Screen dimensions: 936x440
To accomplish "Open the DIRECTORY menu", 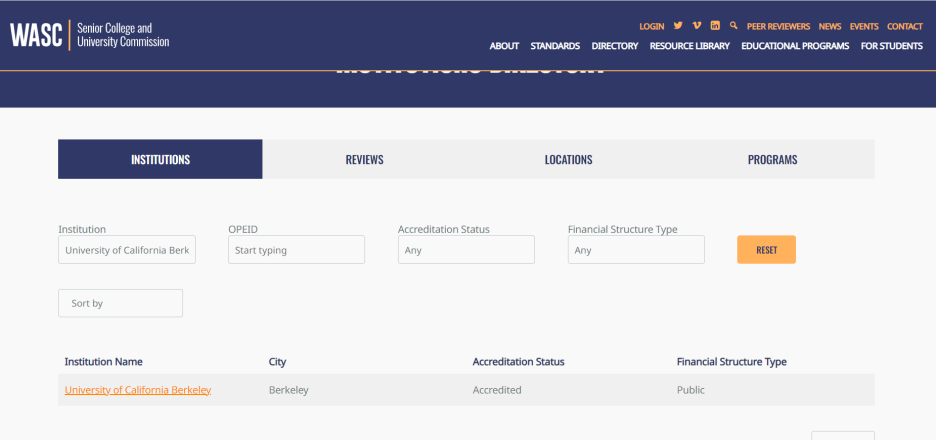I will [615, 46].
